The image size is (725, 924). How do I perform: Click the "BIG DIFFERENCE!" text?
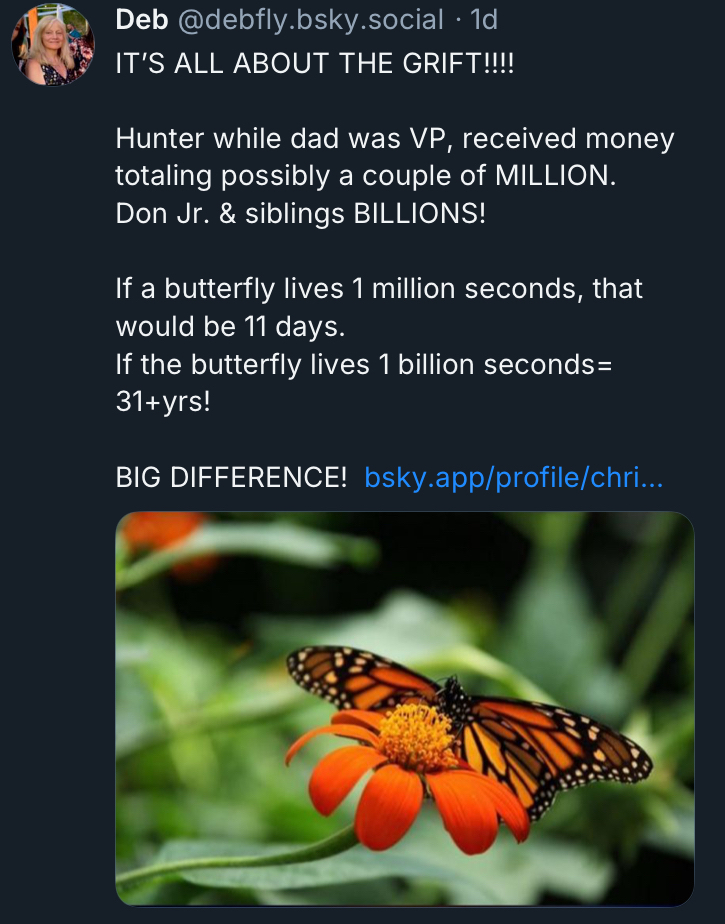(231, 477)
